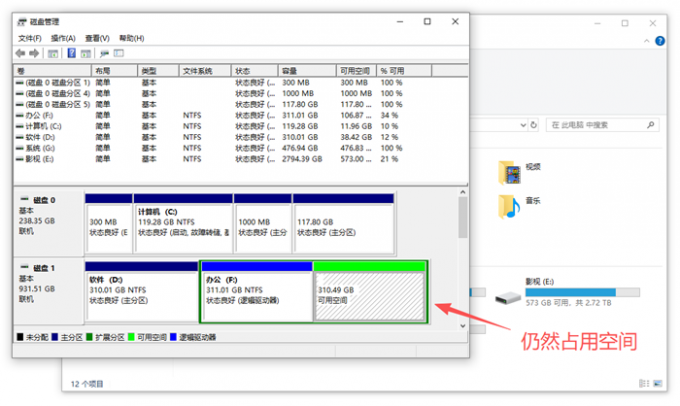Click the 2794.39 GB capacity cell
Viewport: 680px width, 406px height.
[x=302, y=159]
